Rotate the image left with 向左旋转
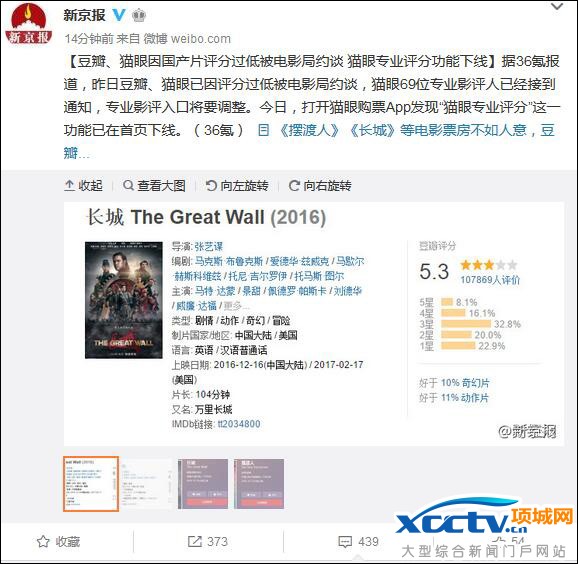Viewport: 578px width, 564px height. 237,185
